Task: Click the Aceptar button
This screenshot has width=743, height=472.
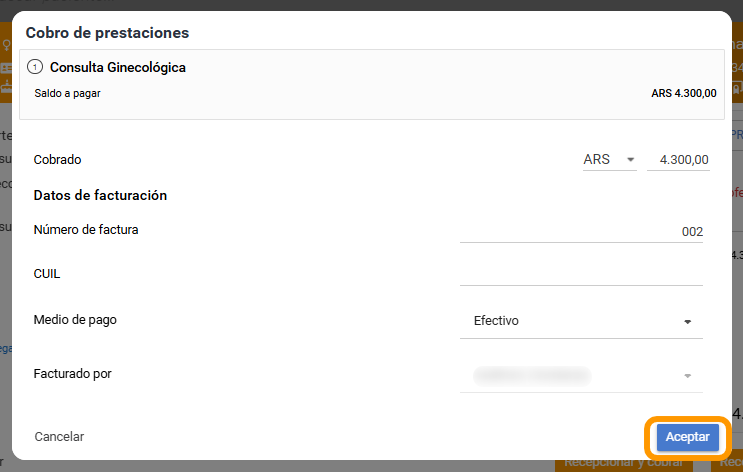Action: click(x=687, y=437)
